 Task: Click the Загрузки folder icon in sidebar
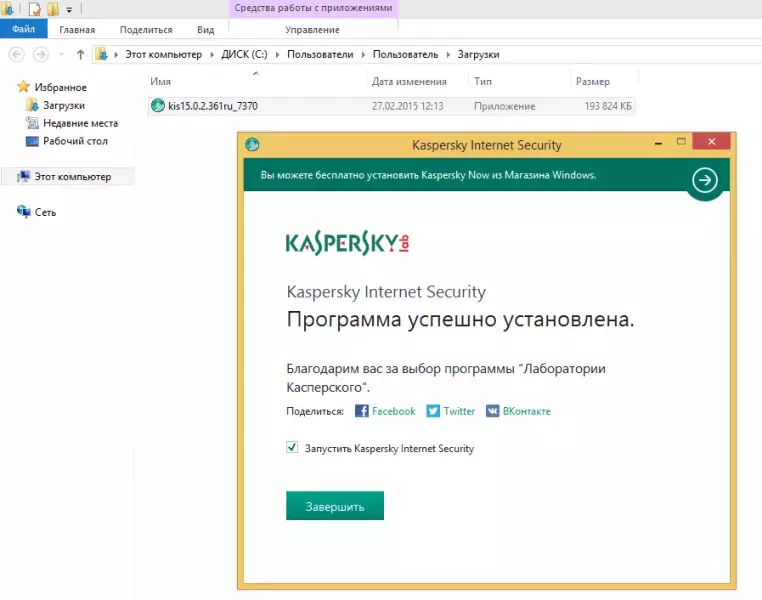pyautogui.click(x=32, y=105)
